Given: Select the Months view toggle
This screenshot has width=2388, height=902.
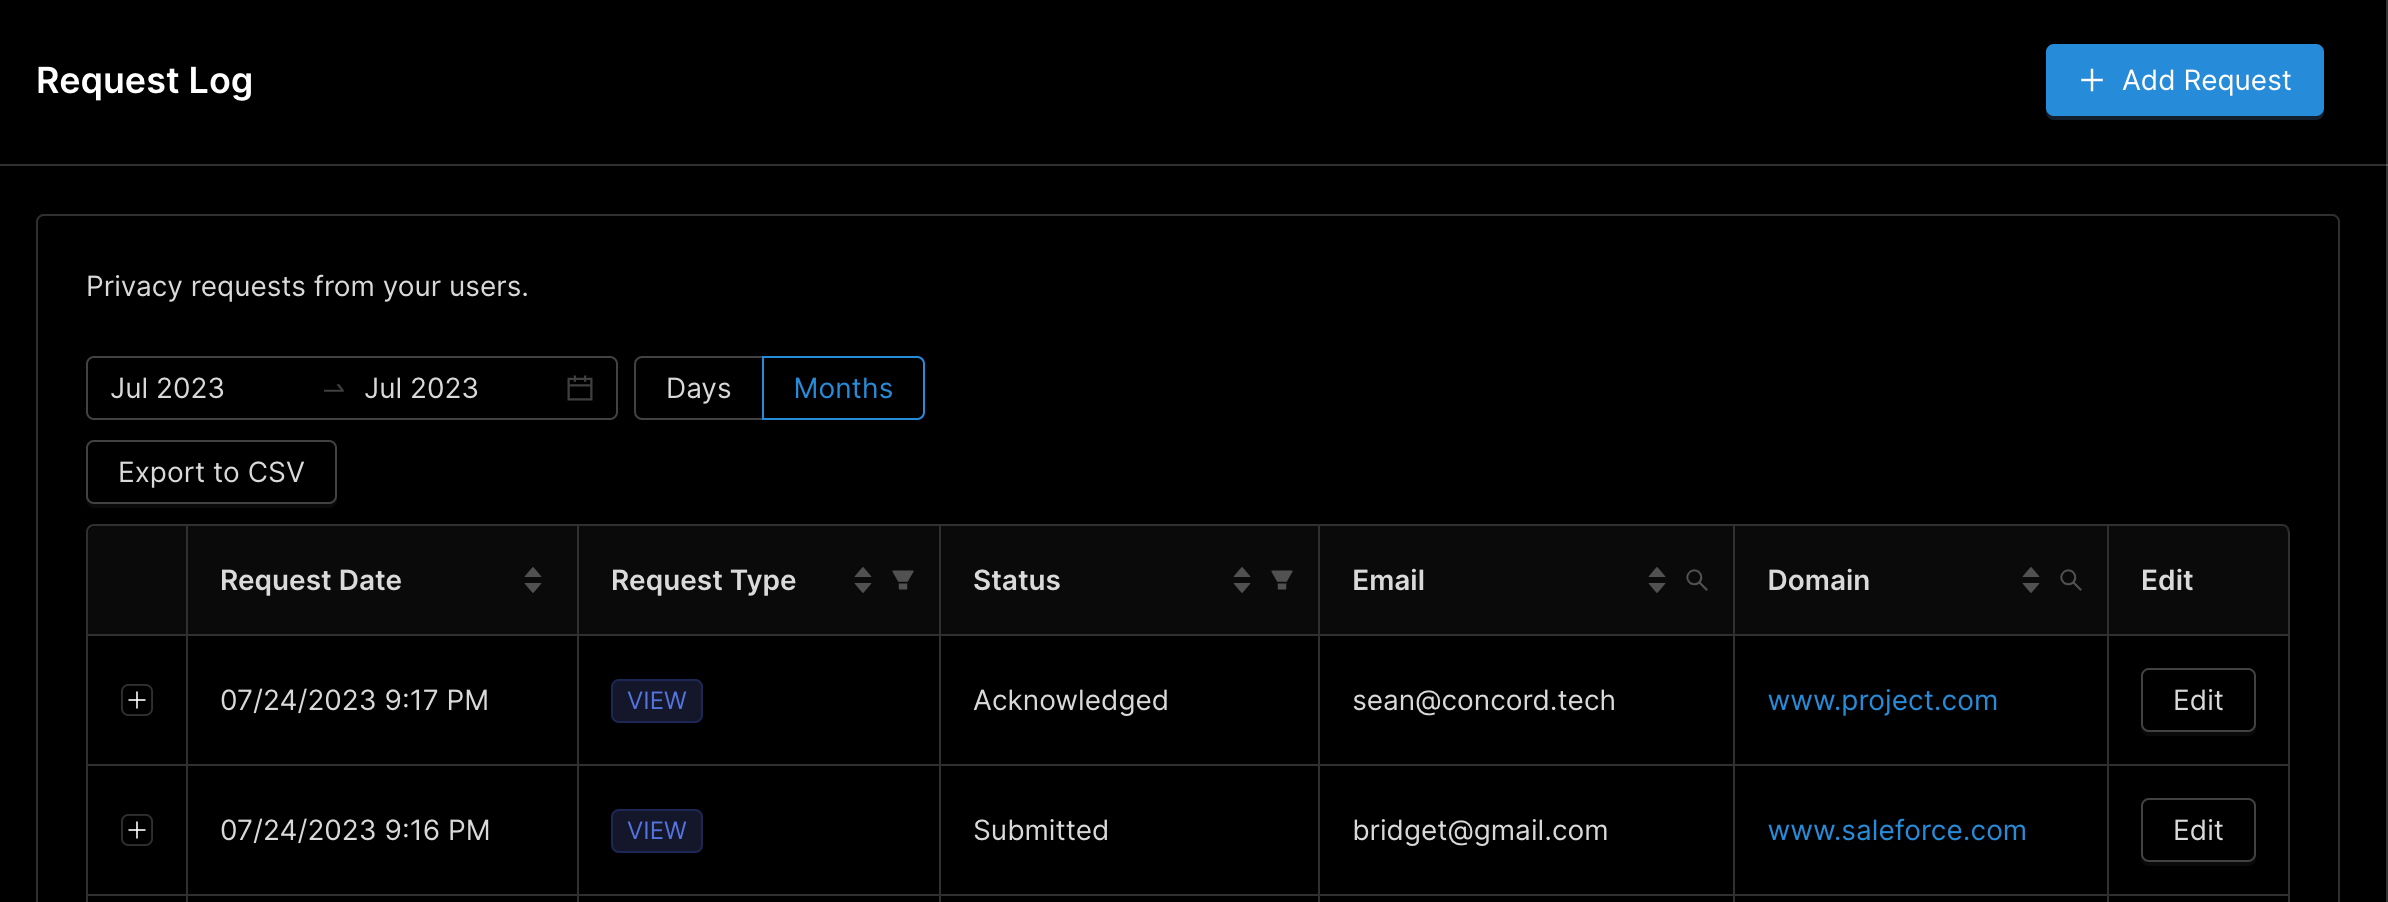Looking at the screenshot, I should [x=843, y=388].
